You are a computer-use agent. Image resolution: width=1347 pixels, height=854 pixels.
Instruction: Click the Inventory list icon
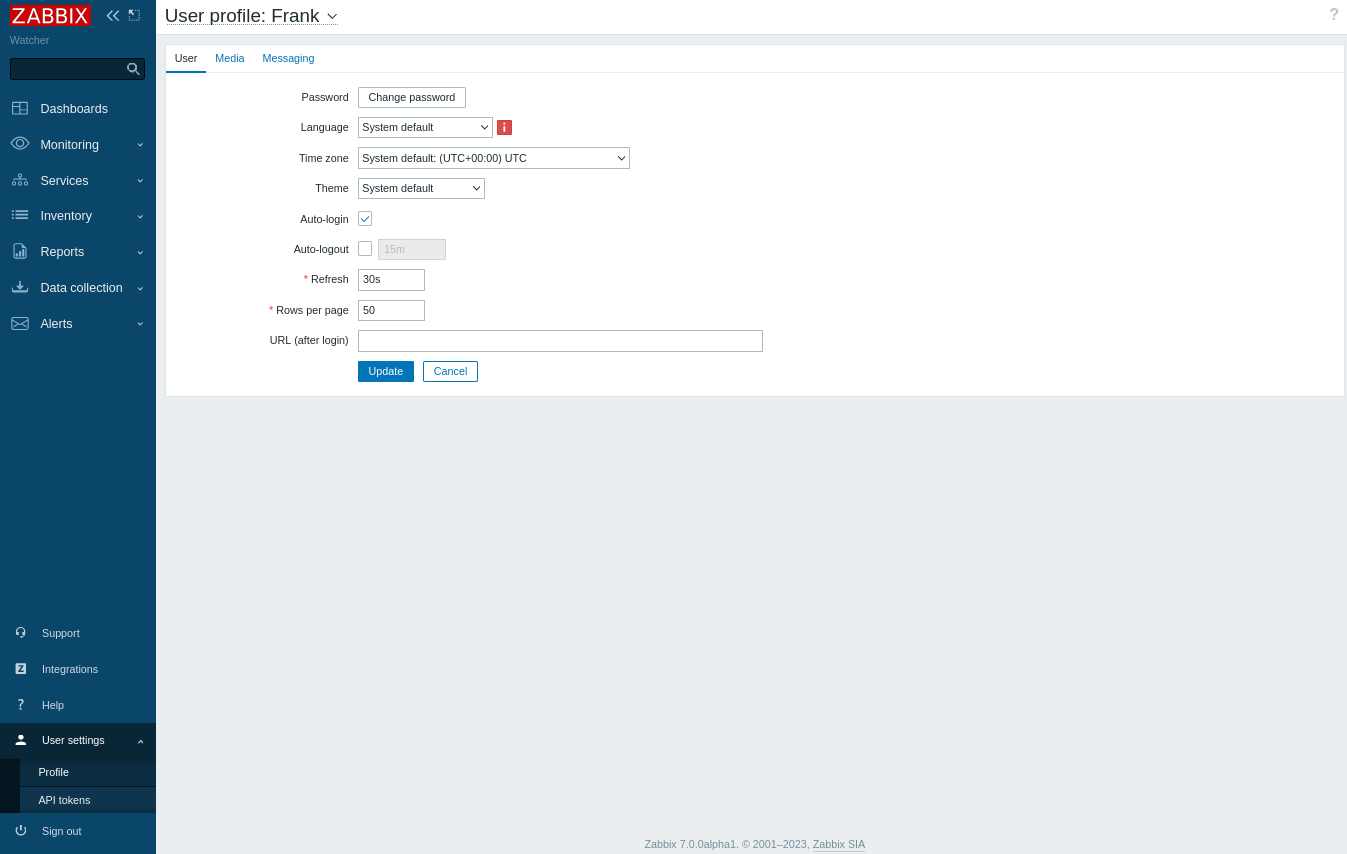(20, 215)
